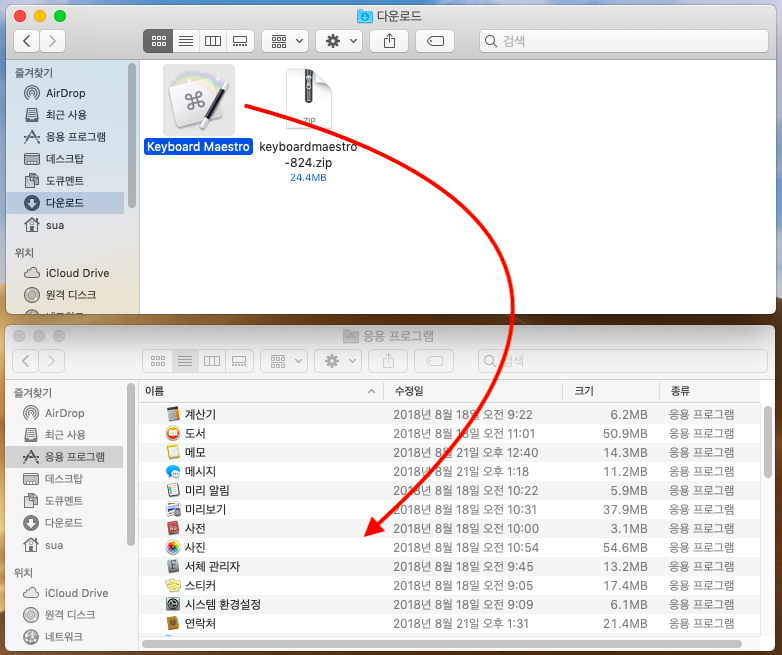Screen dimensions: 782x655
Task: Sort by 크기 column header
Action: 611,391
